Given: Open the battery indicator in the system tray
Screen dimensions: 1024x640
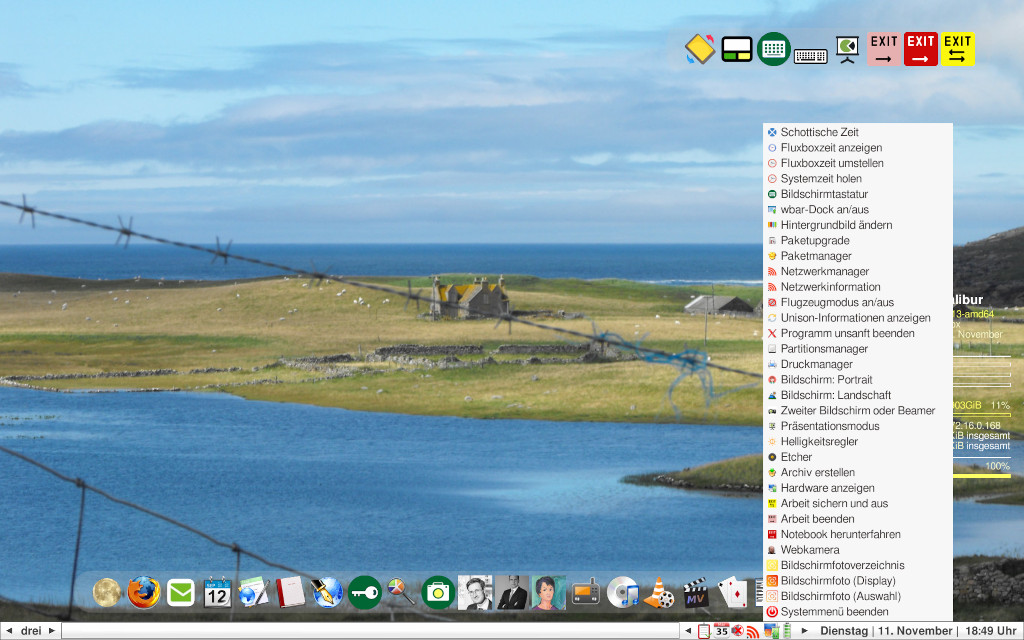Looking at the screenshot, I should 786,630.
